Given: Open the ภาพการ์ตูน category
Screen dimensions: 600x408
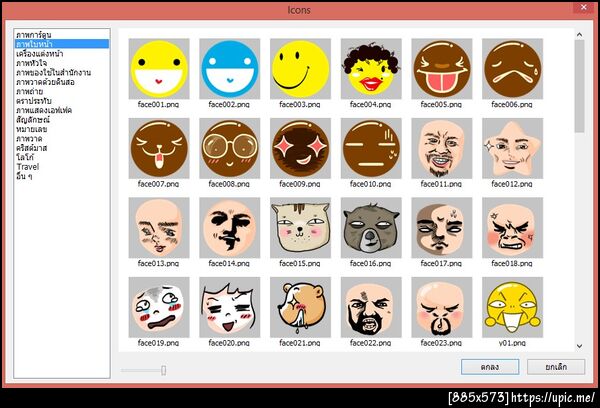Looking at the screenshot, I should [34, 35].
